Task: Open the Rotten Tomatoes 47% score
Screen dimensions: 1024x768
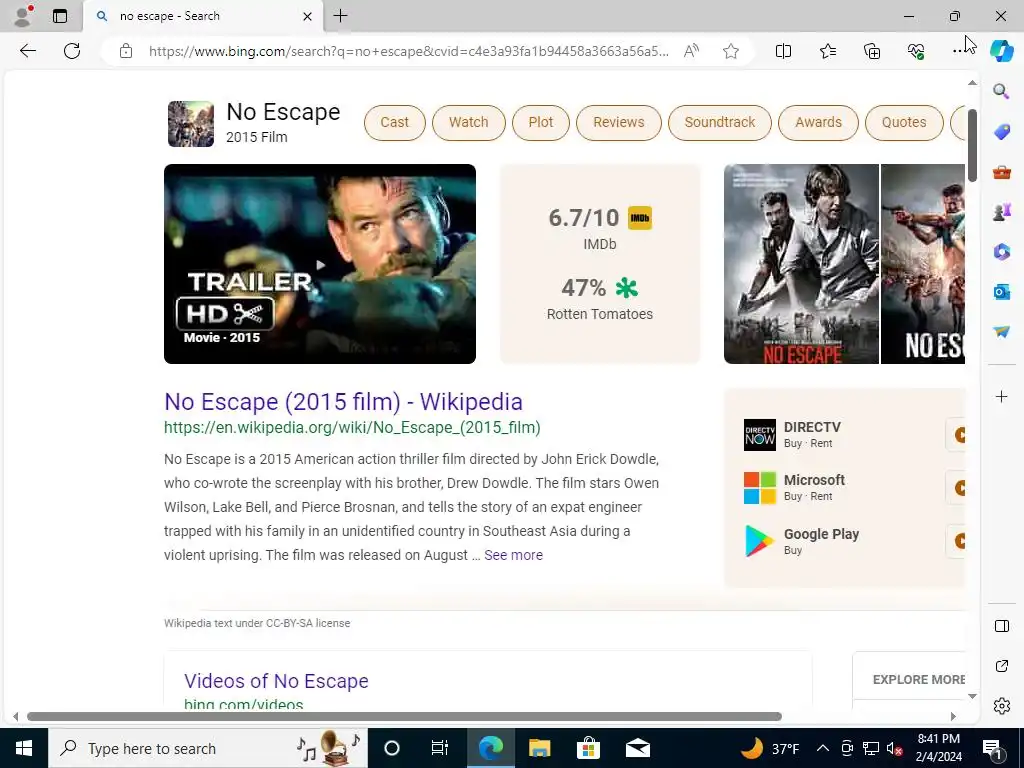Action: pyautogui.click(x=600, y=299)
